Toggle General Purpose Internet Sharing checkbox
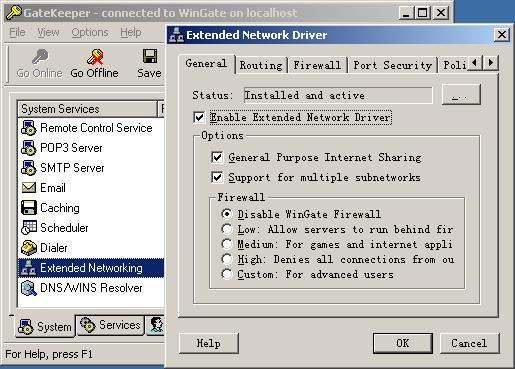Image resolution: width=515 pixels, height=369 pixels. coord(217,157)
